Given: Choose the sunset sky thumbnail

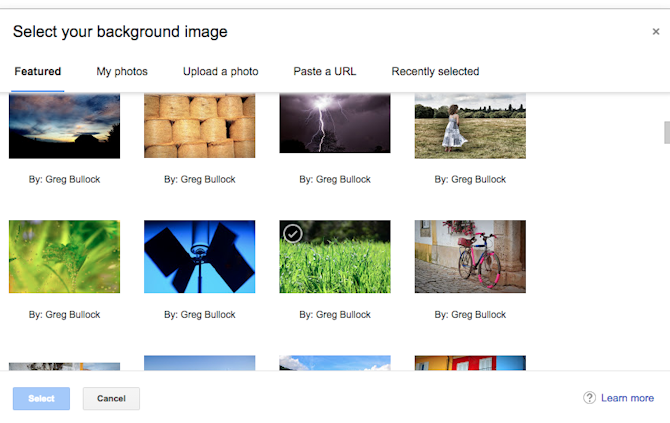Looking at the screenshot, I should coord(64,126).
